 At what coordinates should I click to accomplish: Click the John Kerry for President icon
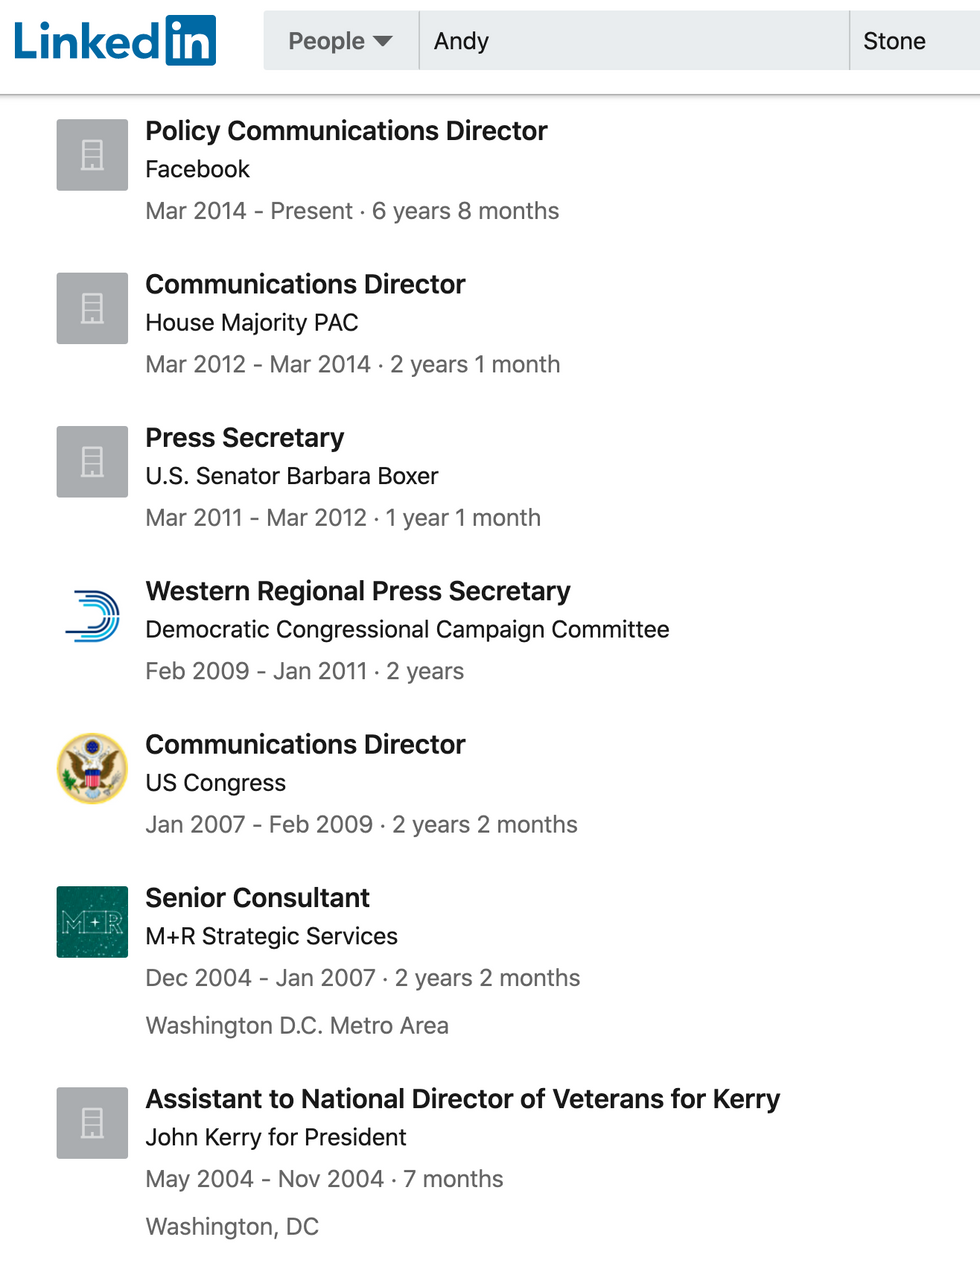click(x=92, y=1123)
